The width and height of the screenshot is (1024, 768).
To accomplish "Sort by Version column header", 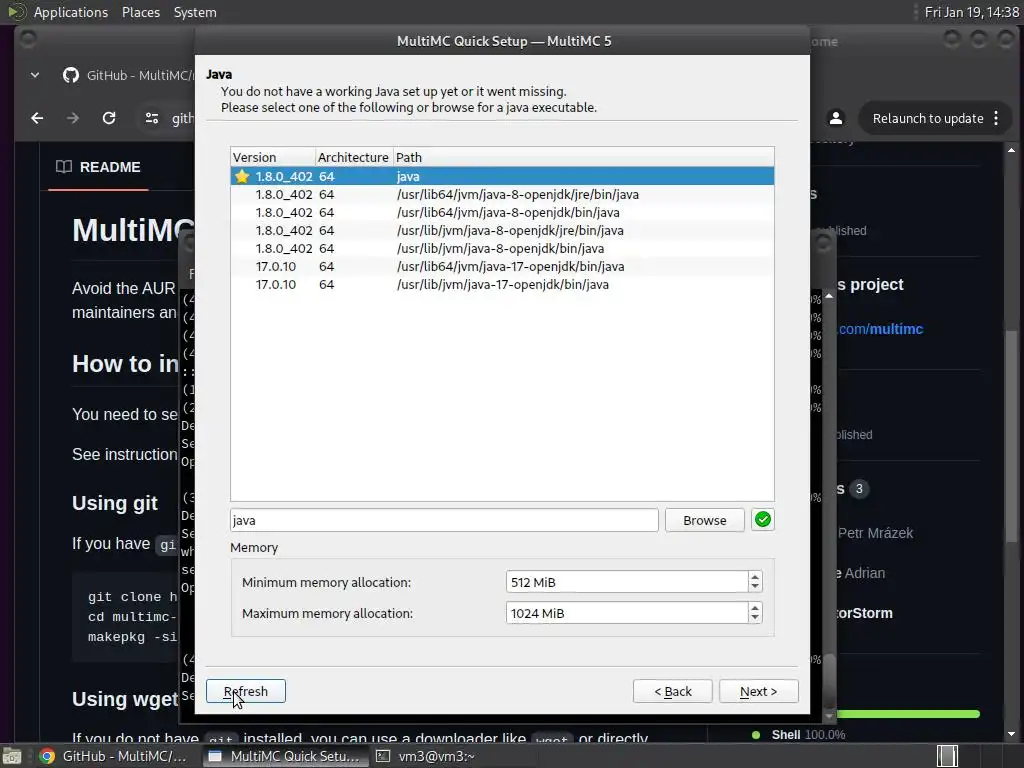I will pyautogui.click(x=273, y=157).
